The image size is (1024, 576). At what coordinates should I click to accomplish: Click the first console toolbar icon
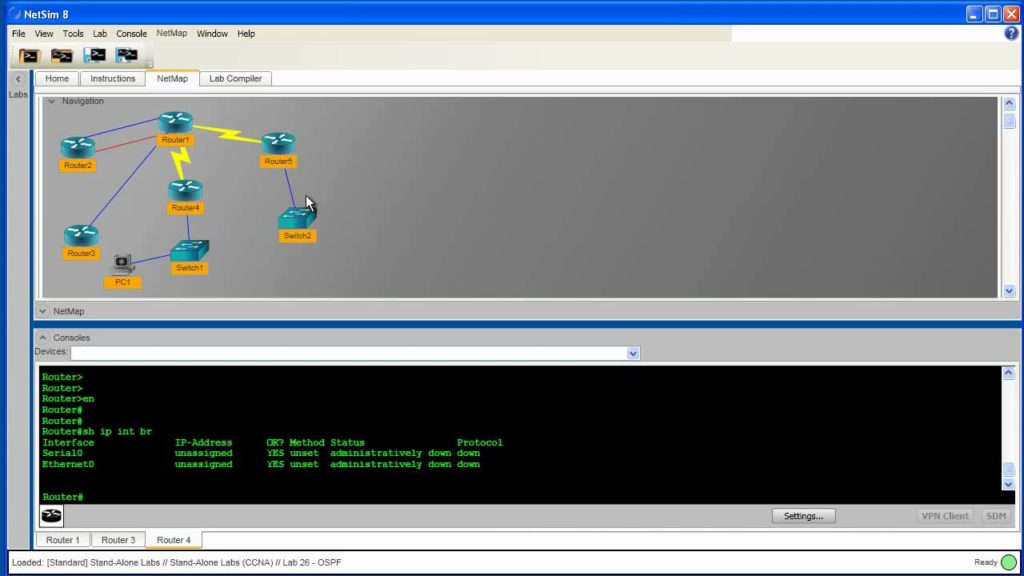[x=29, y=56]
